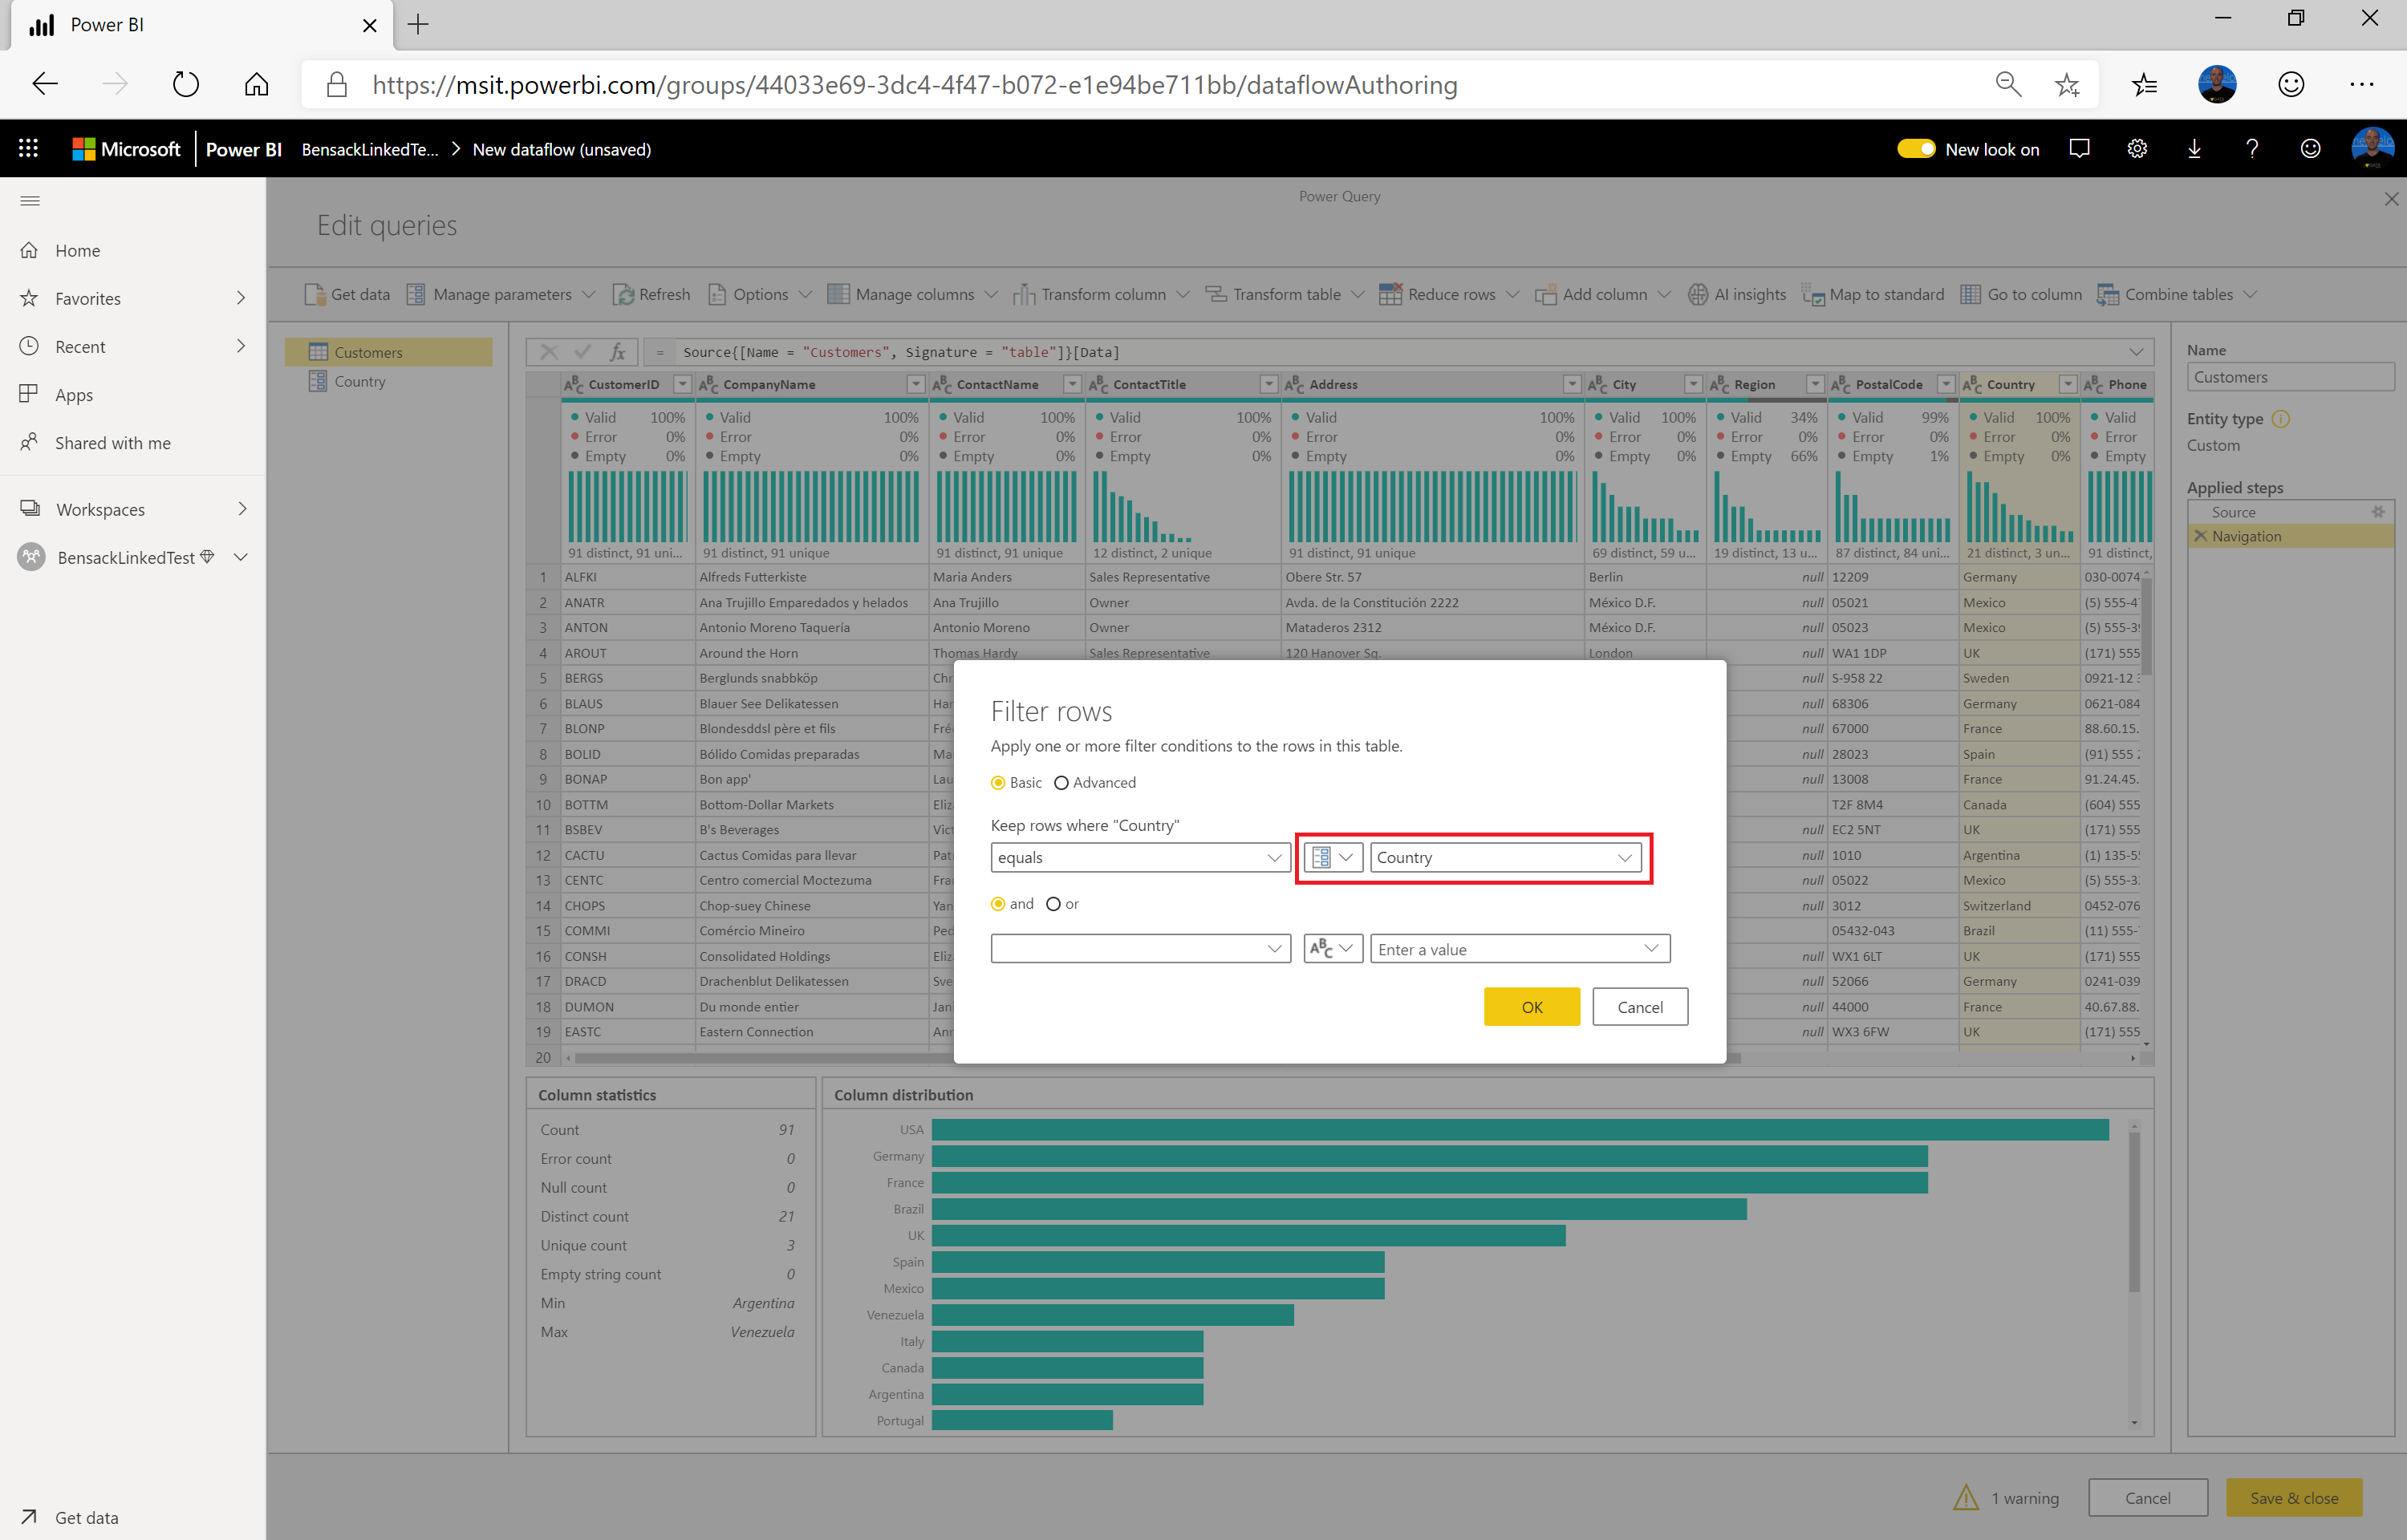The height and width of the screenshot is (1540, 2407).
Task: Click the Name input field
Action: point(2288,377)
